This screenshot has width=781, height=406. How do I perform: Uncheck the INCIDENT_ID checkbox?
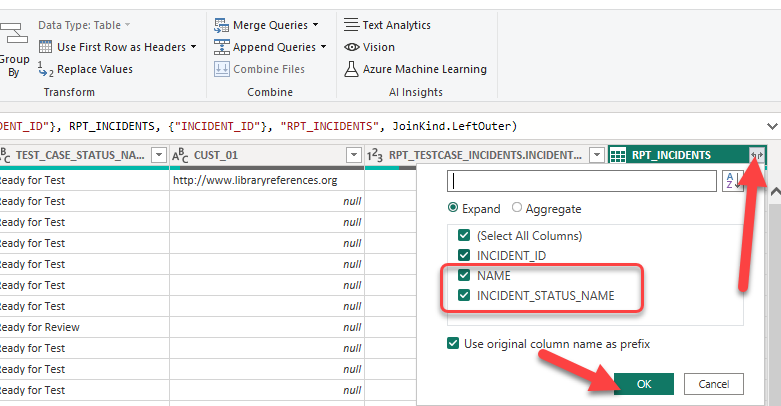coord(464,255)
